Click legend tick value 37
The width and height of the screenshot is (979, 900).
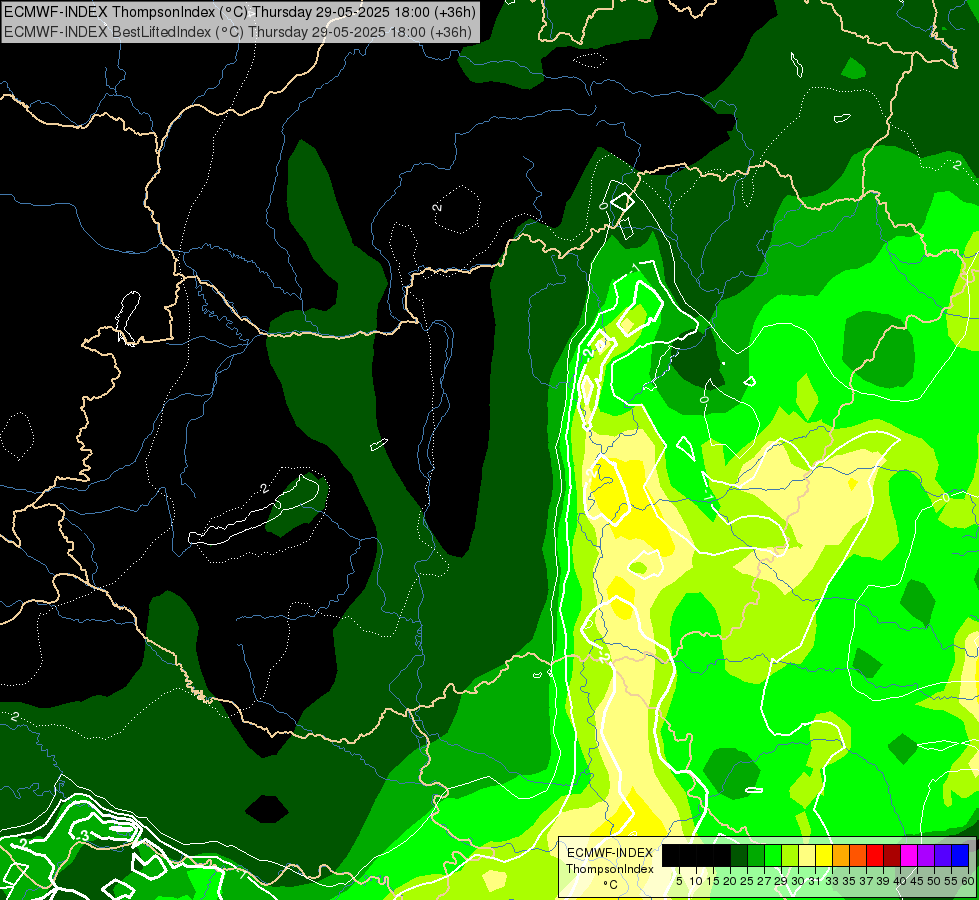click(866, 881)
